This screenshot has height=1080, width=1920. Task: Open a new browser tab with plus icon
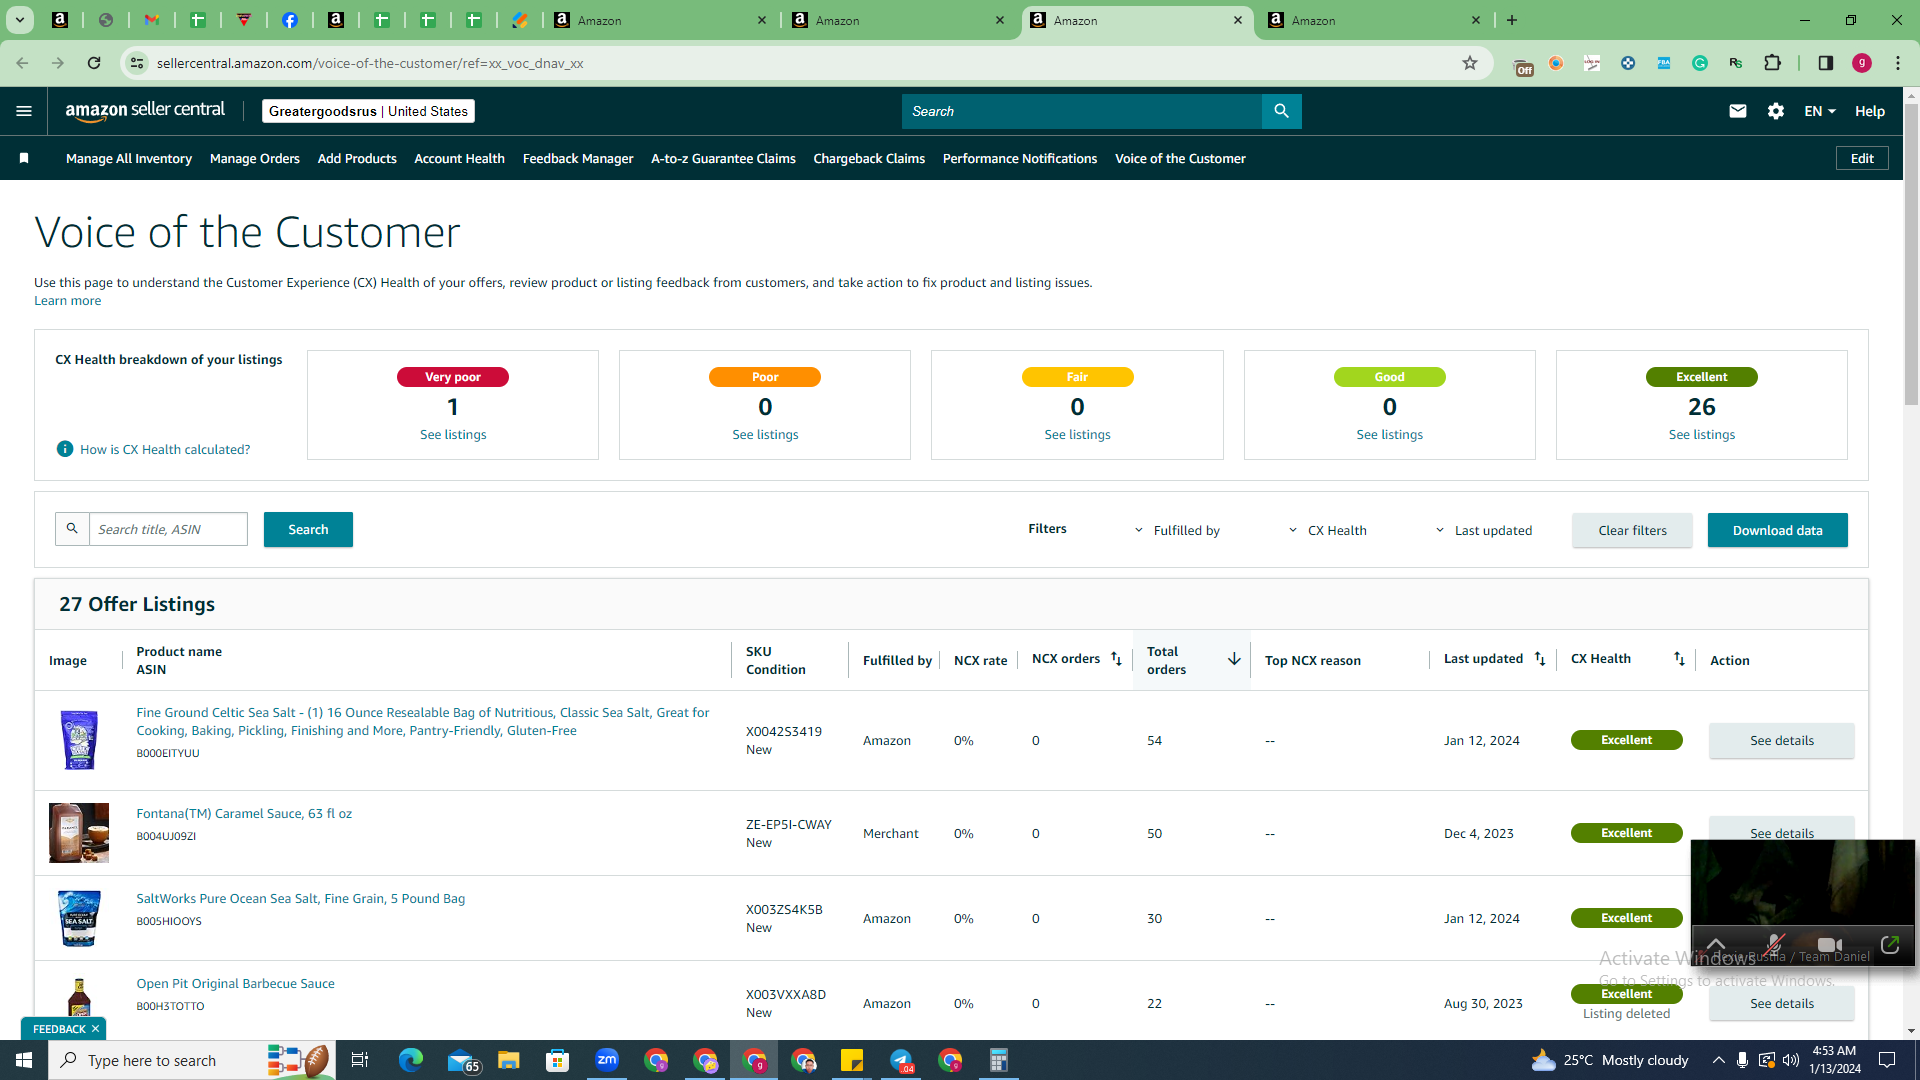(1512, 20)
